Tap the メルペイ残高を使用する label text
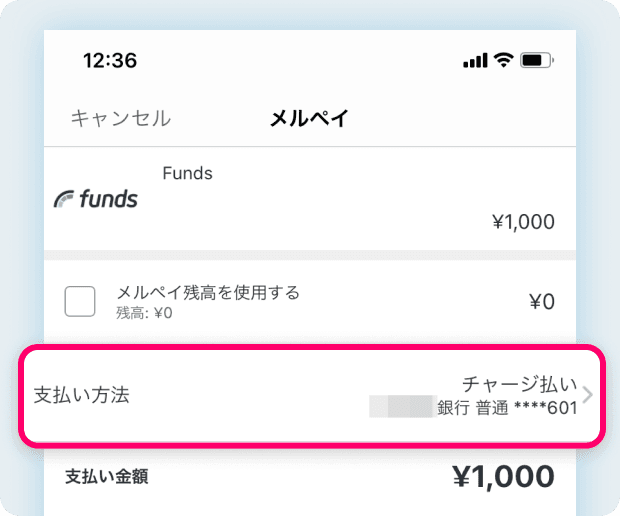 tap(208, 293)
